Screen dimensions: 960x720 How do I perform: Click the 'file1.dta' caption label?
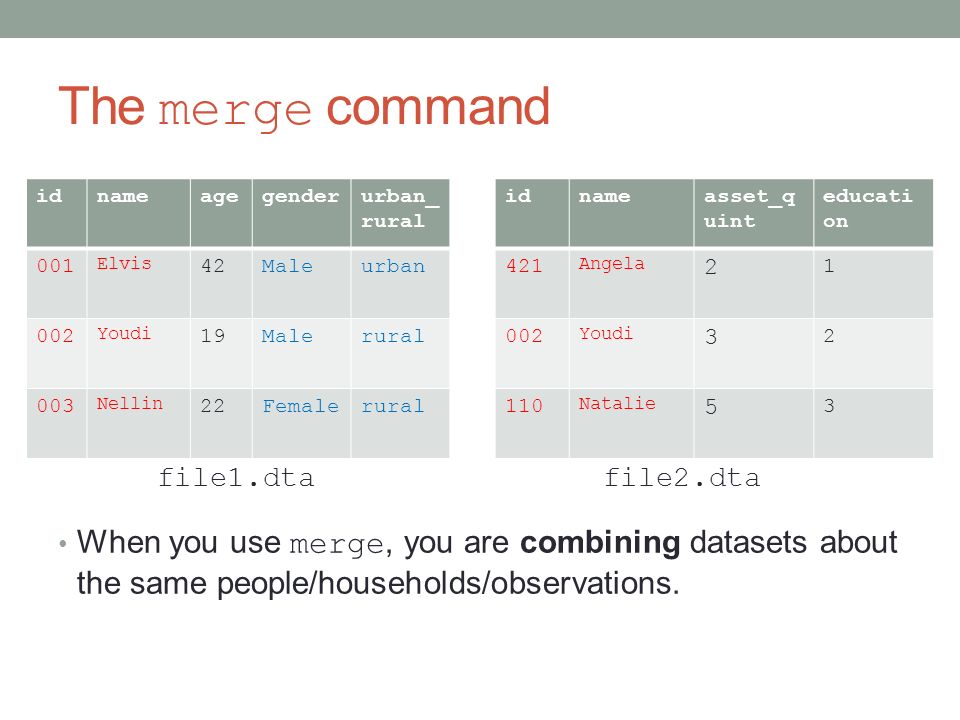(236, 478)
